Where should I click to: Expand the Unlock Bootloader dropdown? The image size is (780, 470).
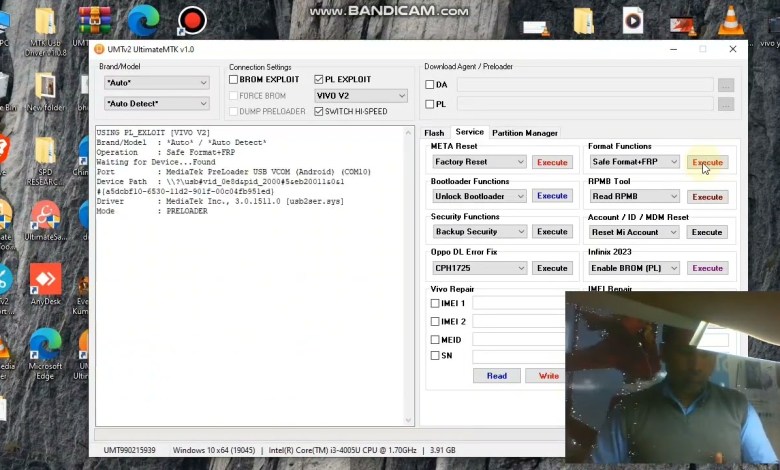(x=479, y=196)
